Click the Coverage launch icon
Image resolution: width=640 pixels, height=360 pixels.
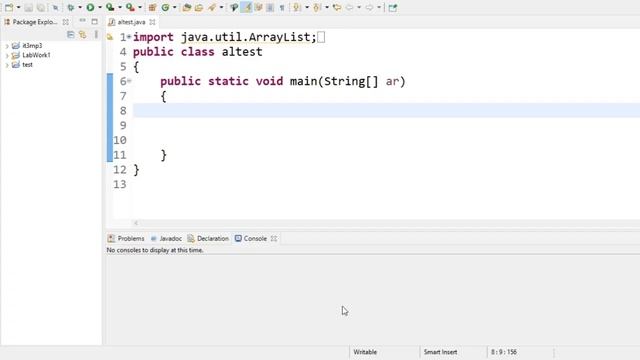[110, 7]
